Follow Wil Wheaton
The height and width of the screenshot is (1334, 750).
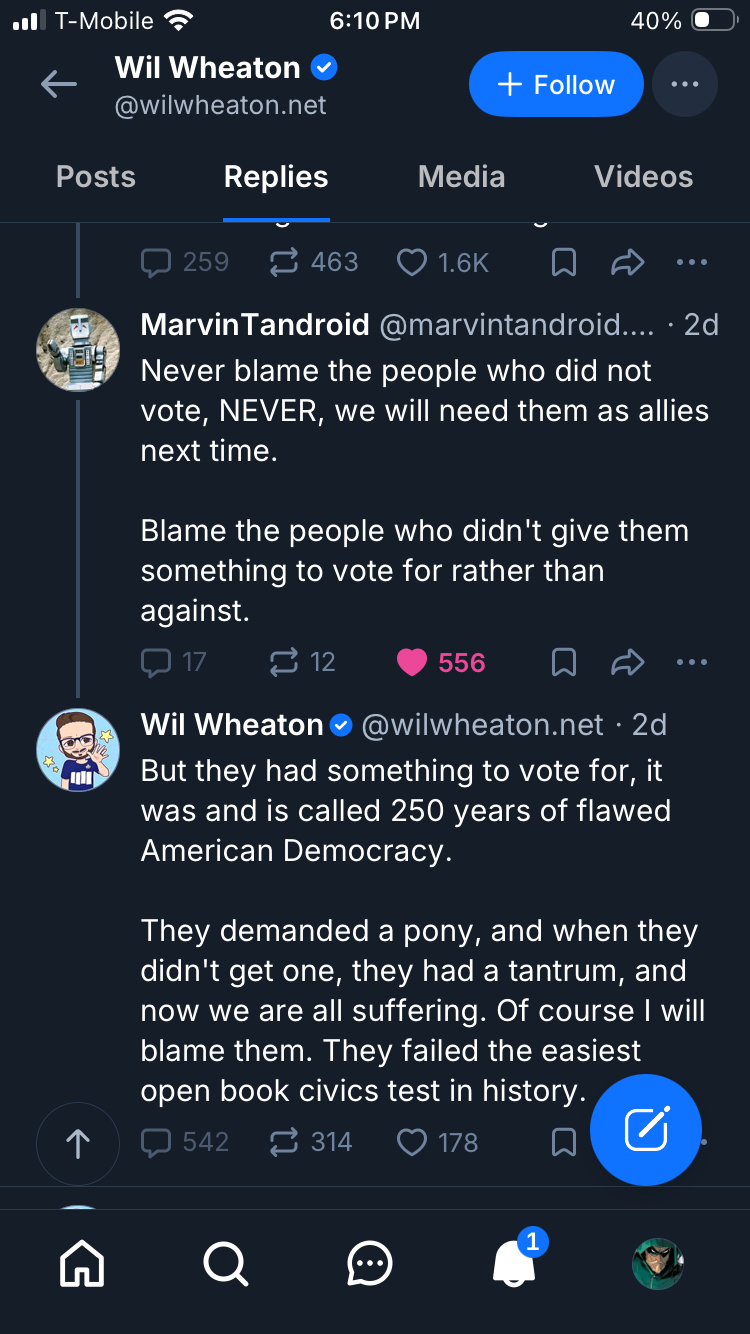tap(556, 85)
